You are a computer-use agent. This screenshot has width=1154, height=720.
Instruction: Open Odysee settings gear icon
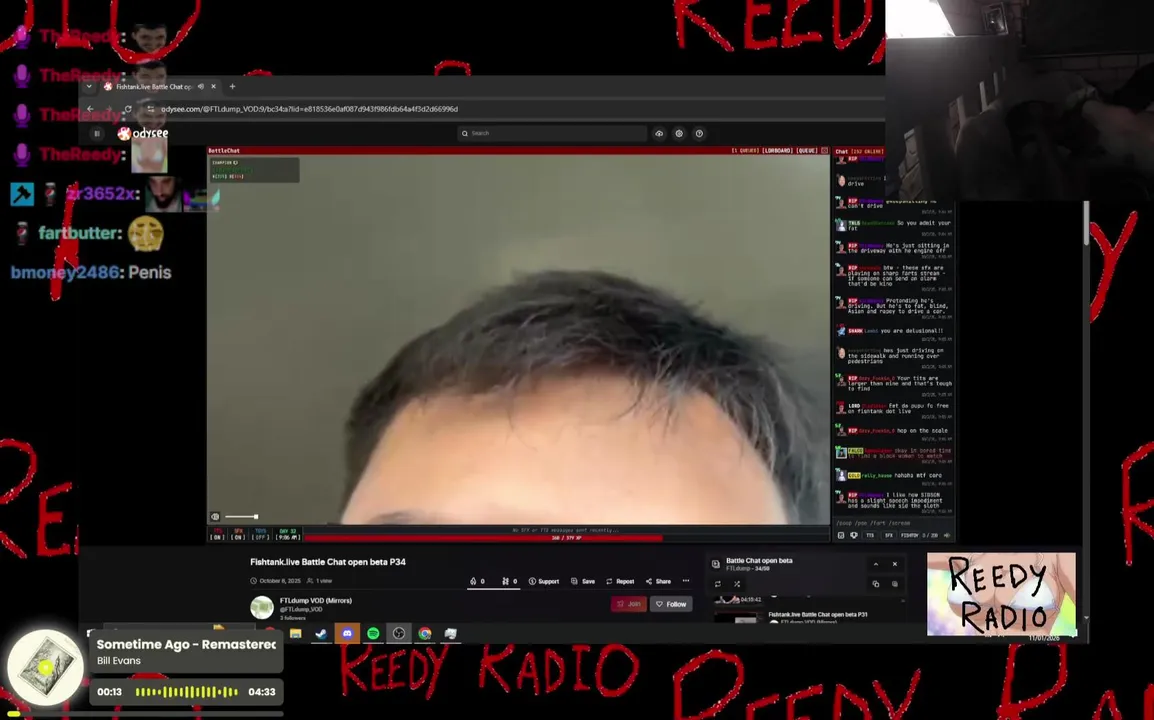[x=679, y=133]
